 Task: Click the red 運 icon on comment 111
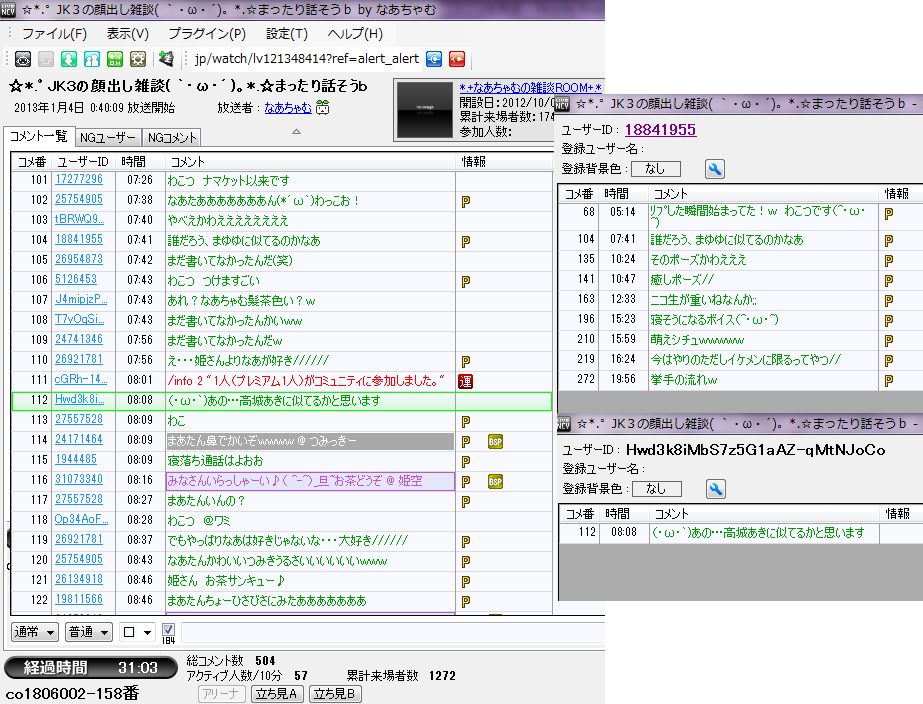465,381
